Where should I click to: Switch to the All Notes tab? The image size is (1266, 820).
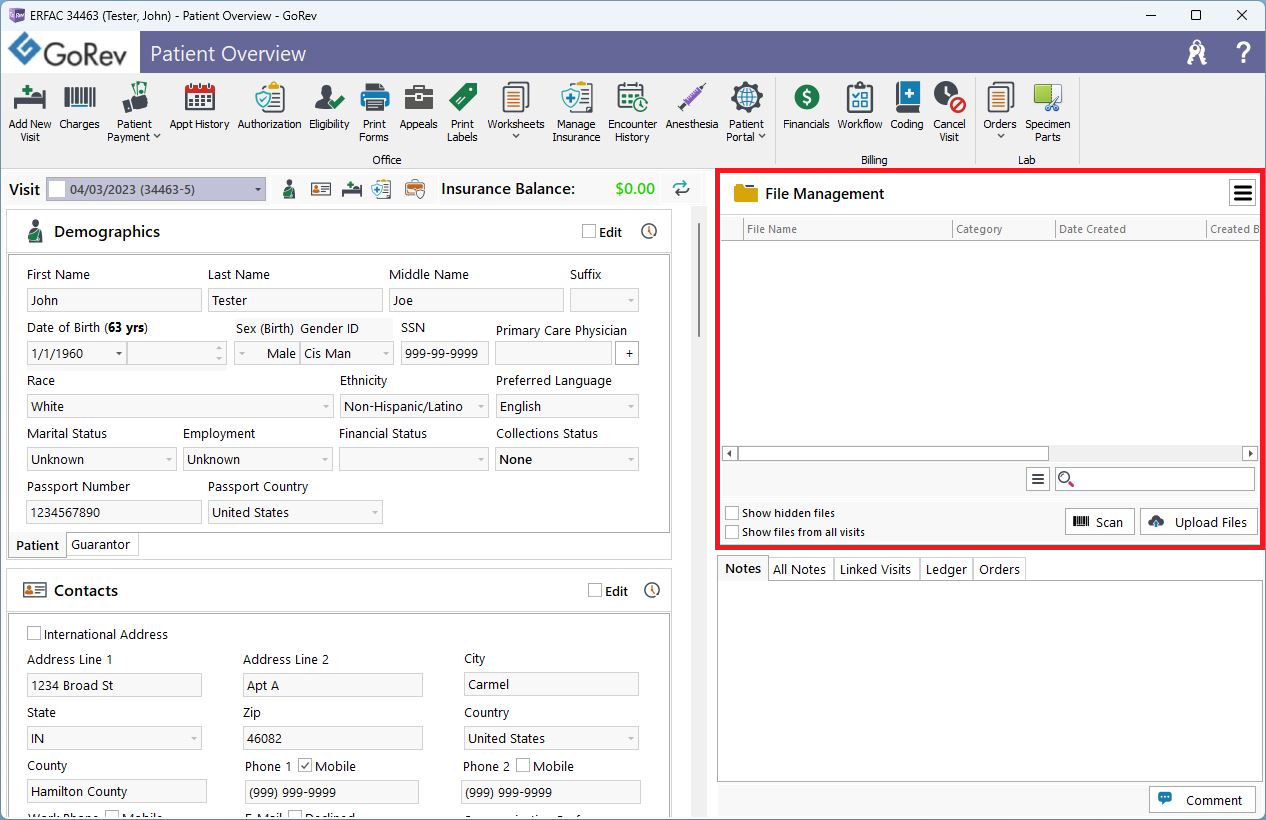799,569
